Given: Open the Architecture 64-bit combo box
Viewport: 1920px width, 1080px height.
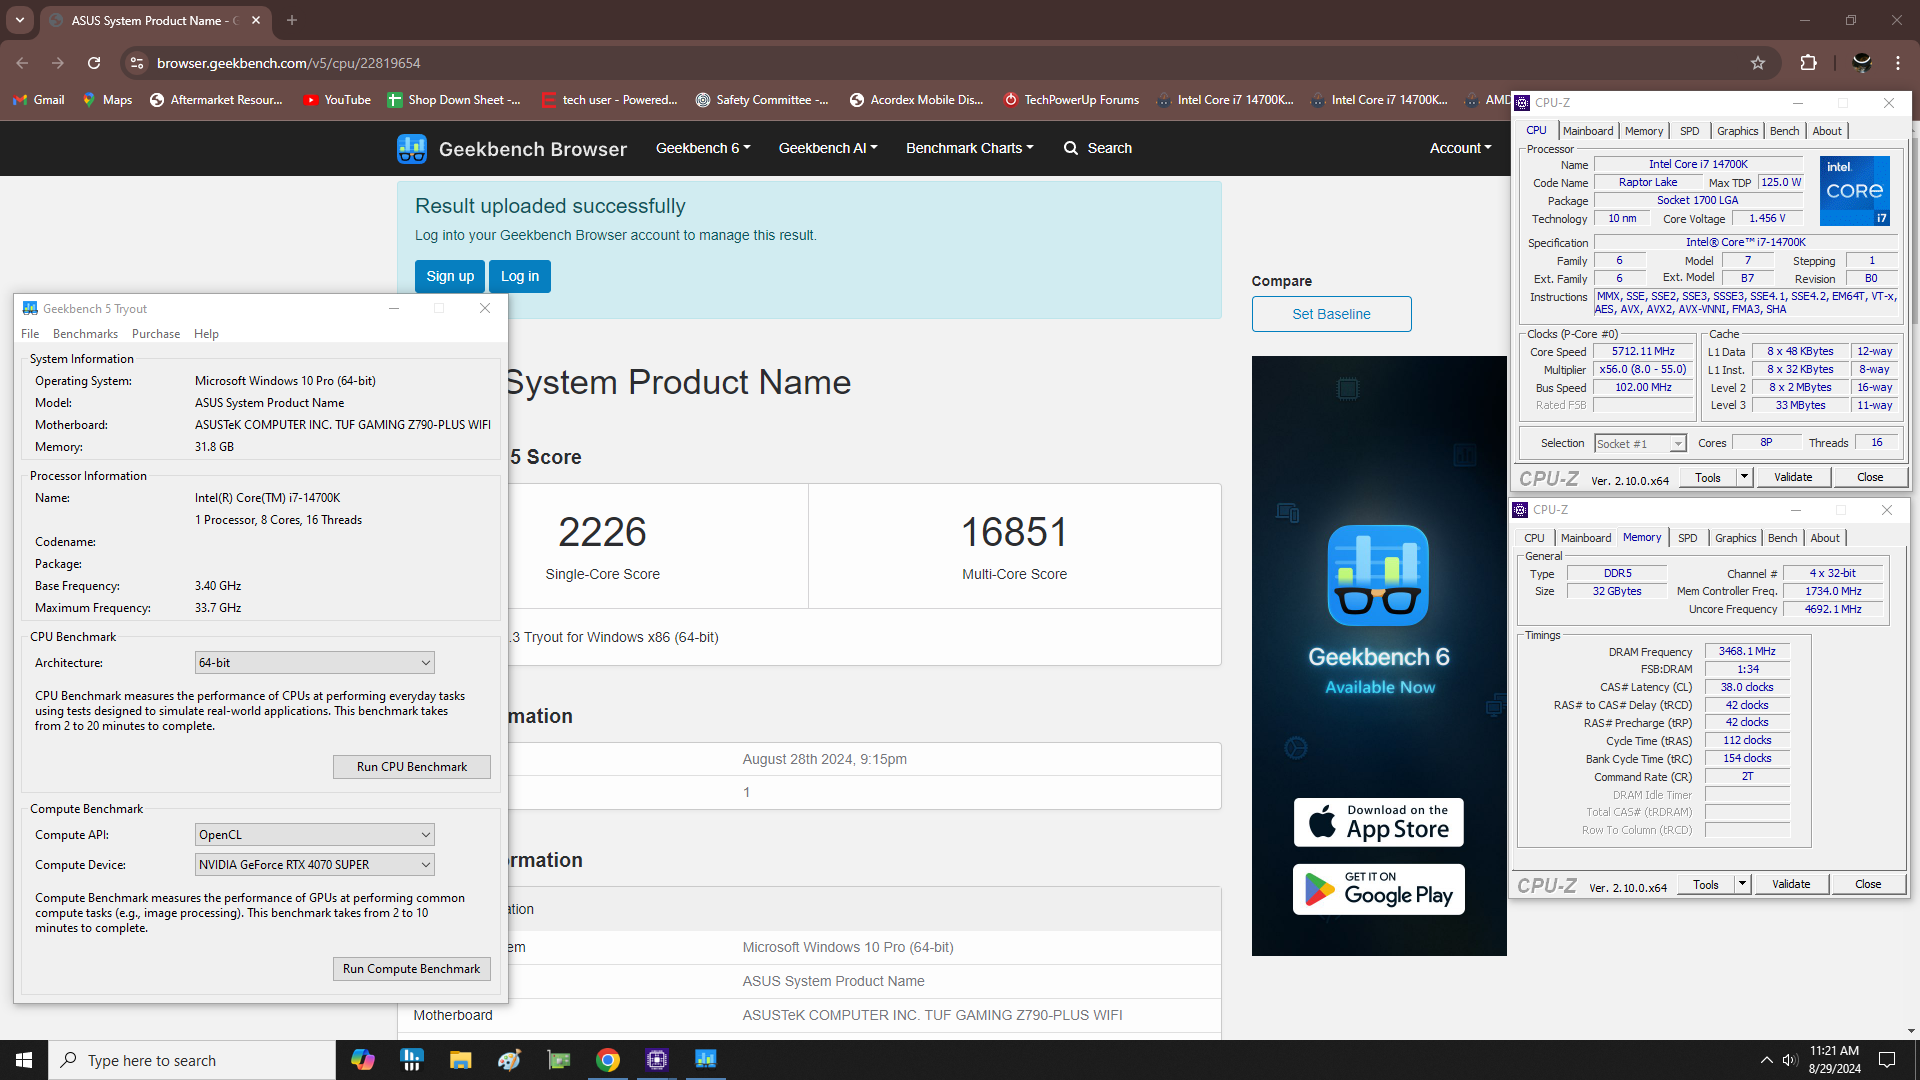Looking at the screenshot, I should point(315,663).
